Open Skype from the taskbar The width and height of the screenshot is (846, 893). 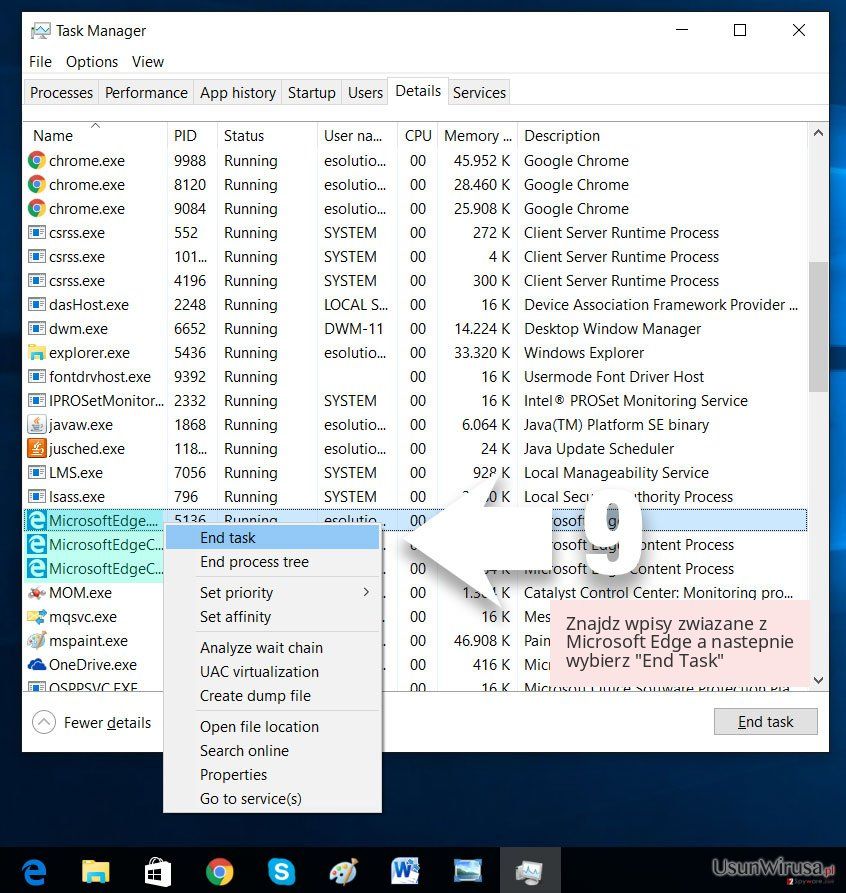click(x=281, y=872)
